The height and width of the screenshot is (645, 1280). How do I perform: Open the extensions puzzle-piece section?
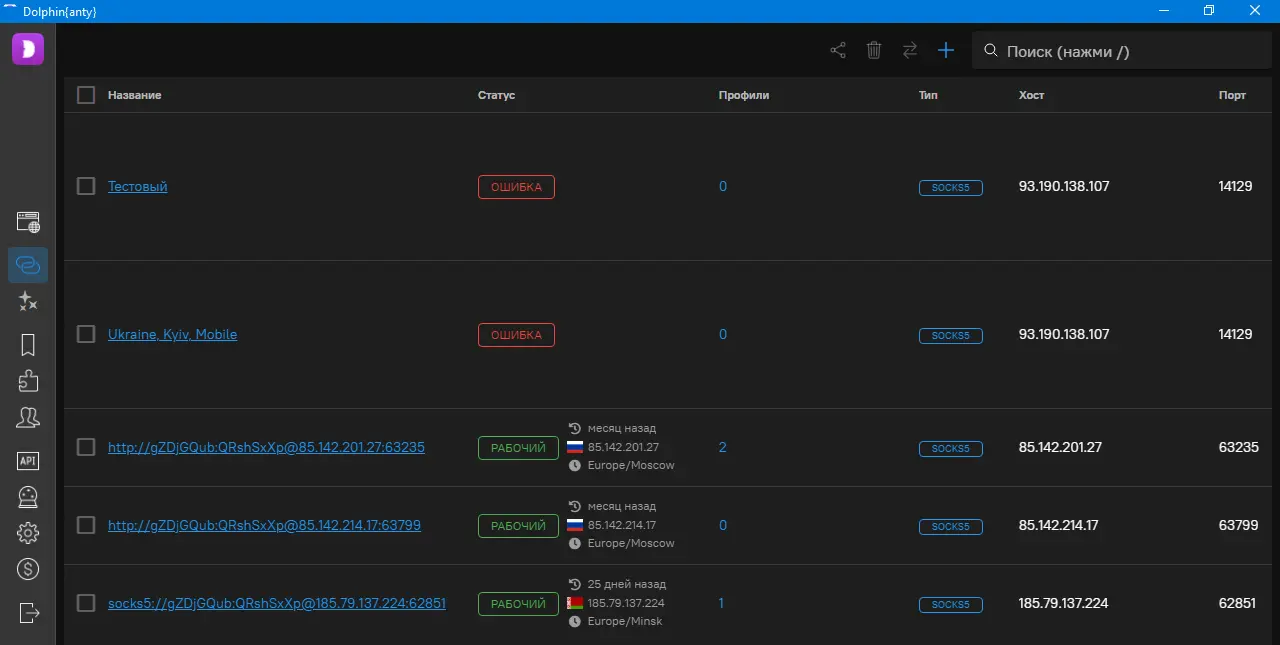click(x=28, y=381)
